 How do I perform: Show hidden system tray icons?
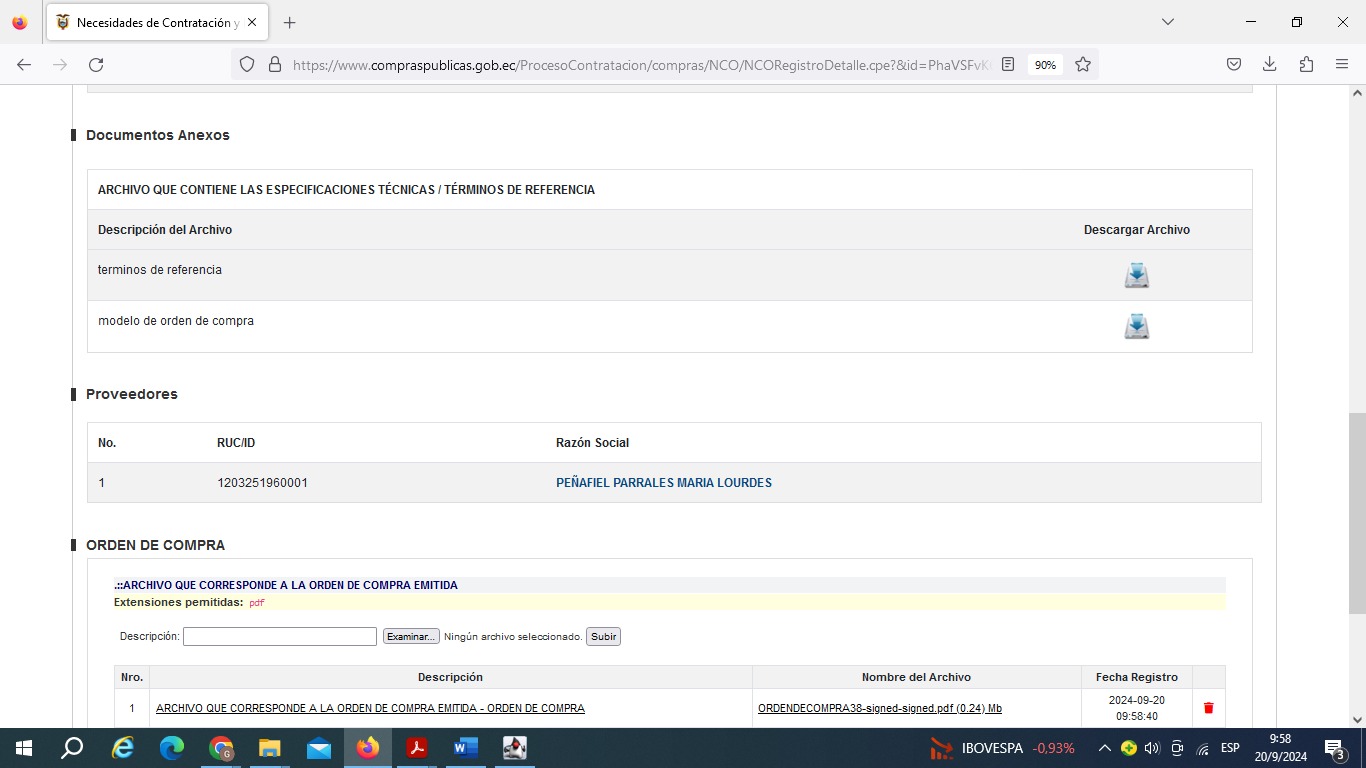pyautogui.click(x=1104, y=748)
